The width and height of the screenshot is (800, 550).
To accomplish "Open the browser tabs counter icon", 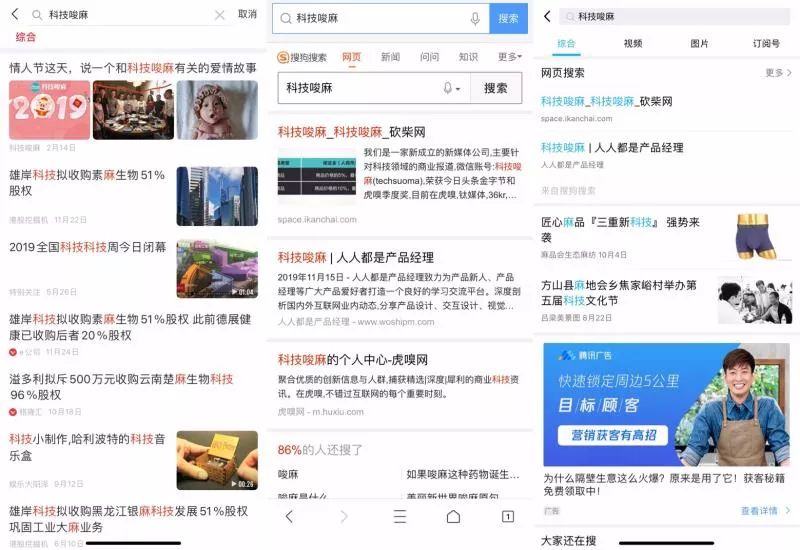I will click(508, 516).
